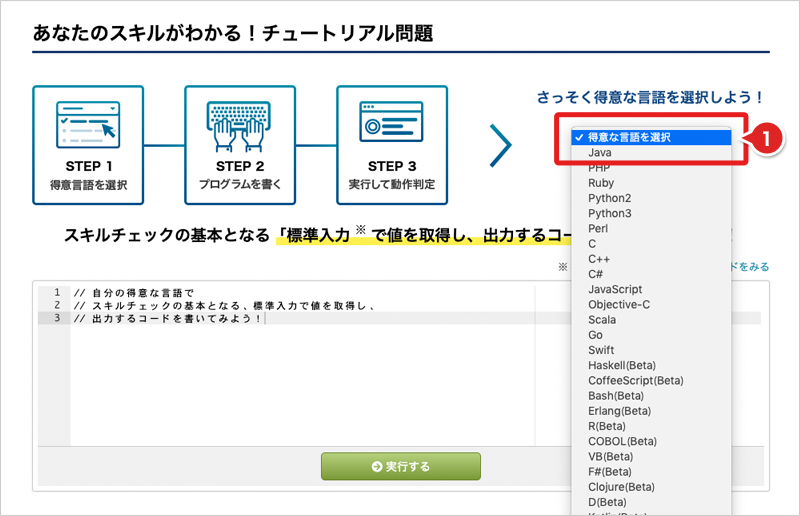Click the large right chevron arrow
Image resolution: width=800 pixels, height=516 pixels.
(x=501, y=145)
